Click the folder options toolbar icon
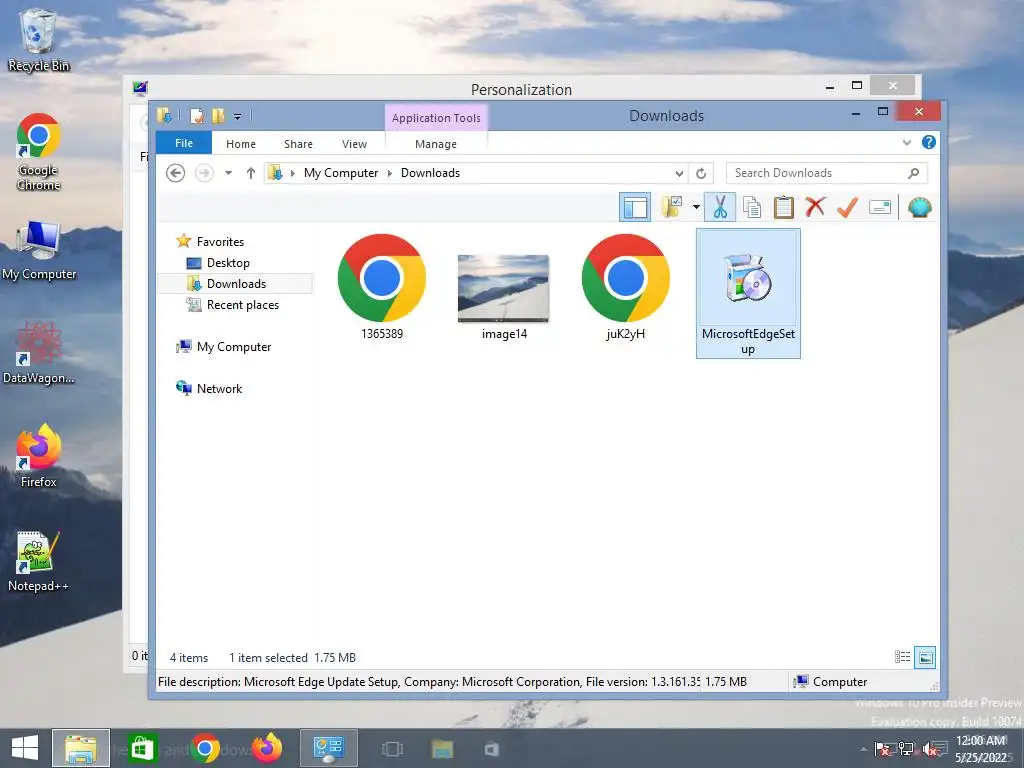This screenshot has width=1024, height=768. pos(672,207)
